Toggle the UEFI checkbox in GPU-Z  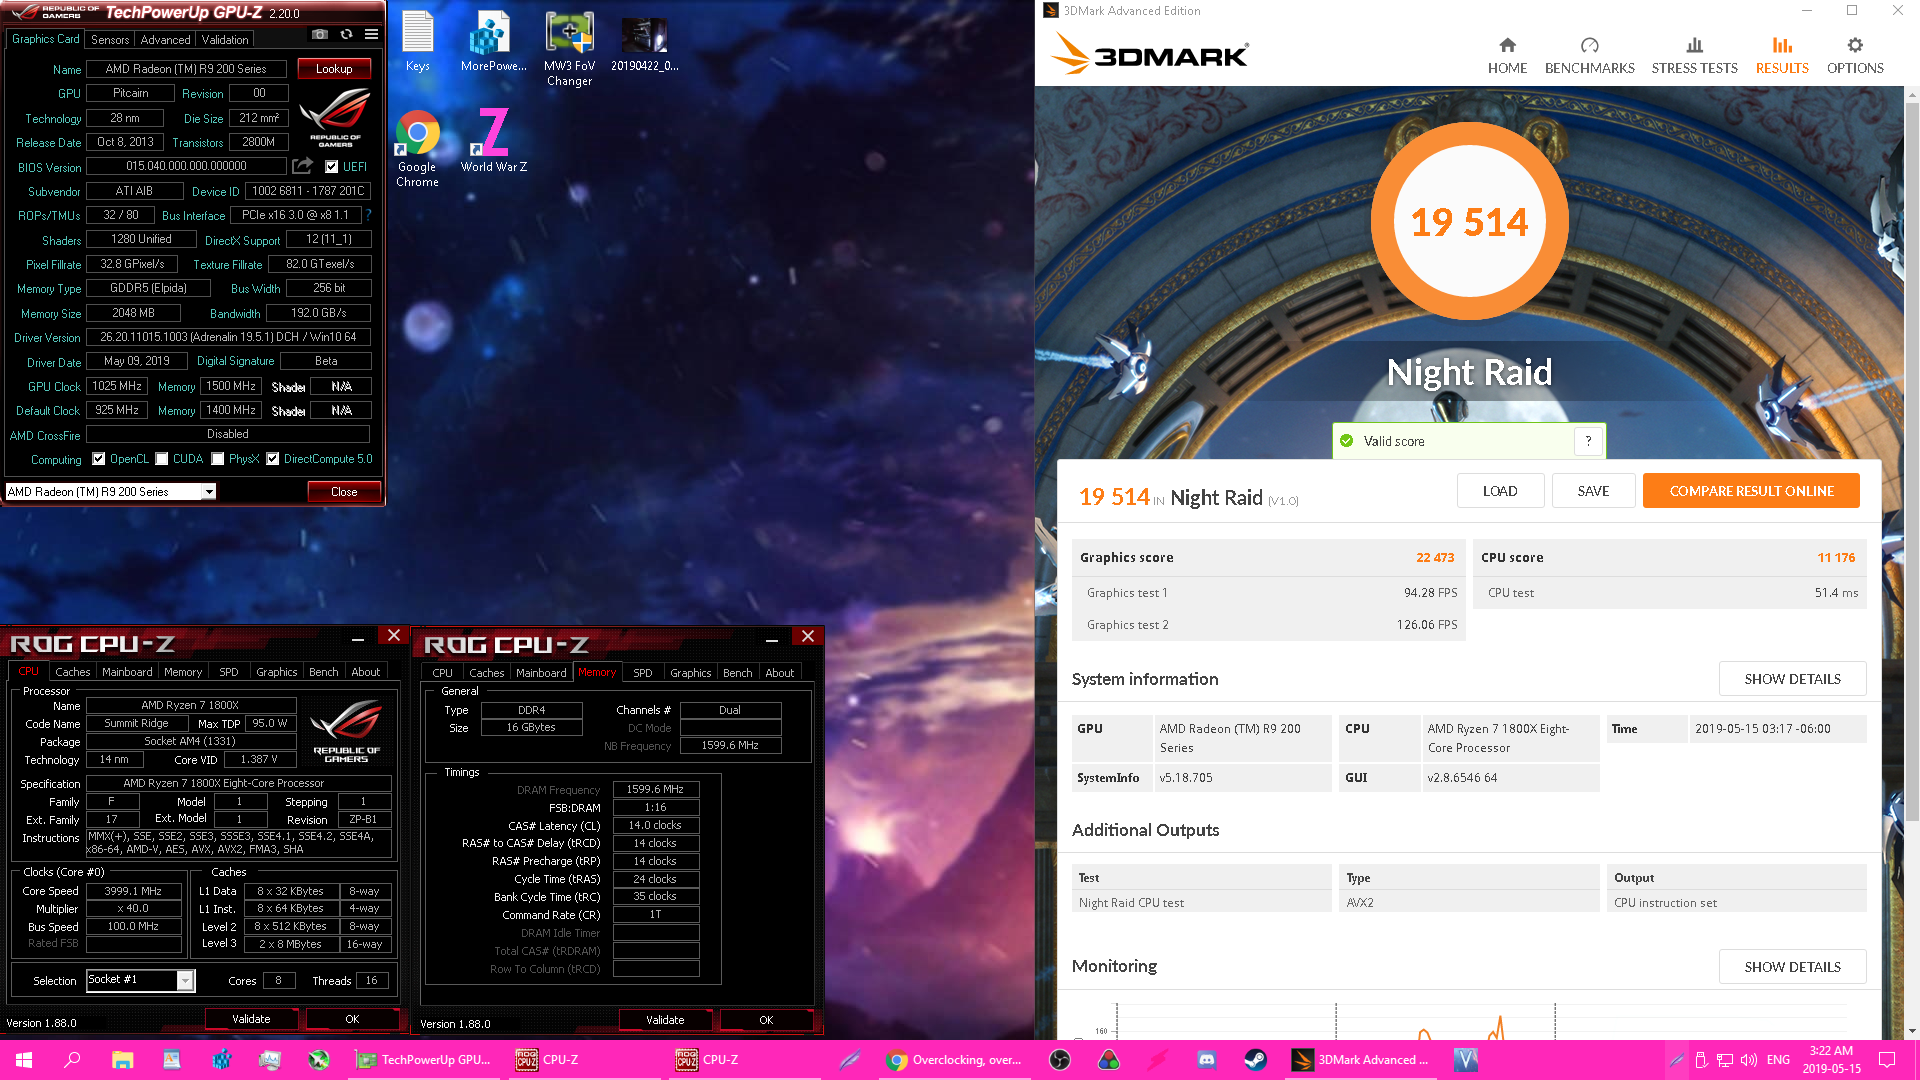pyautogui.click(x=331, y=167)
